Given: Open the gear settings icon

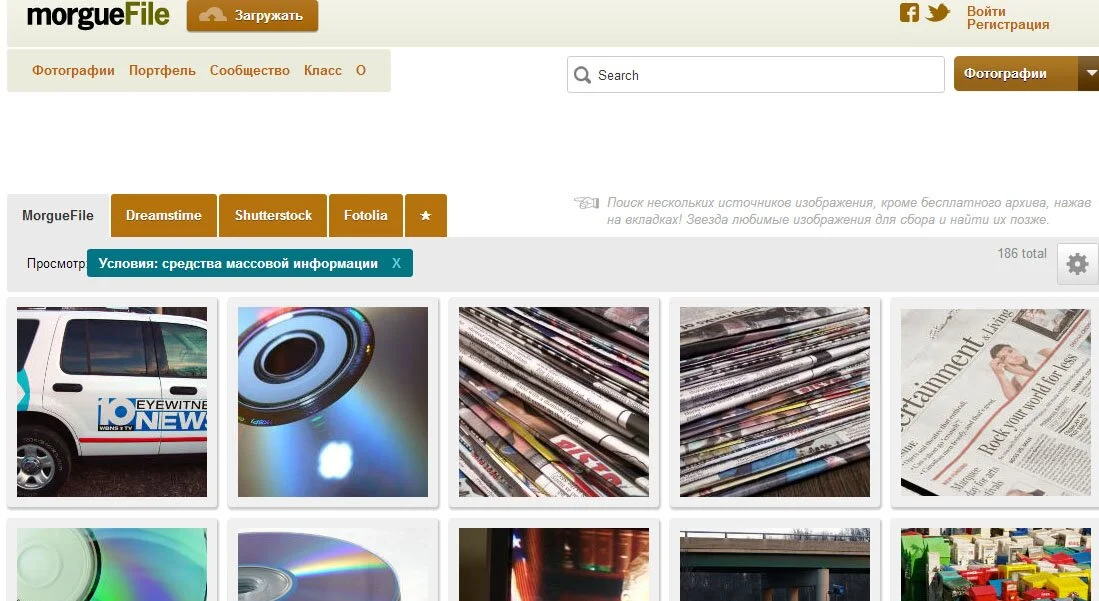Looking at the screenshot, I should (x=1077, y=264).
